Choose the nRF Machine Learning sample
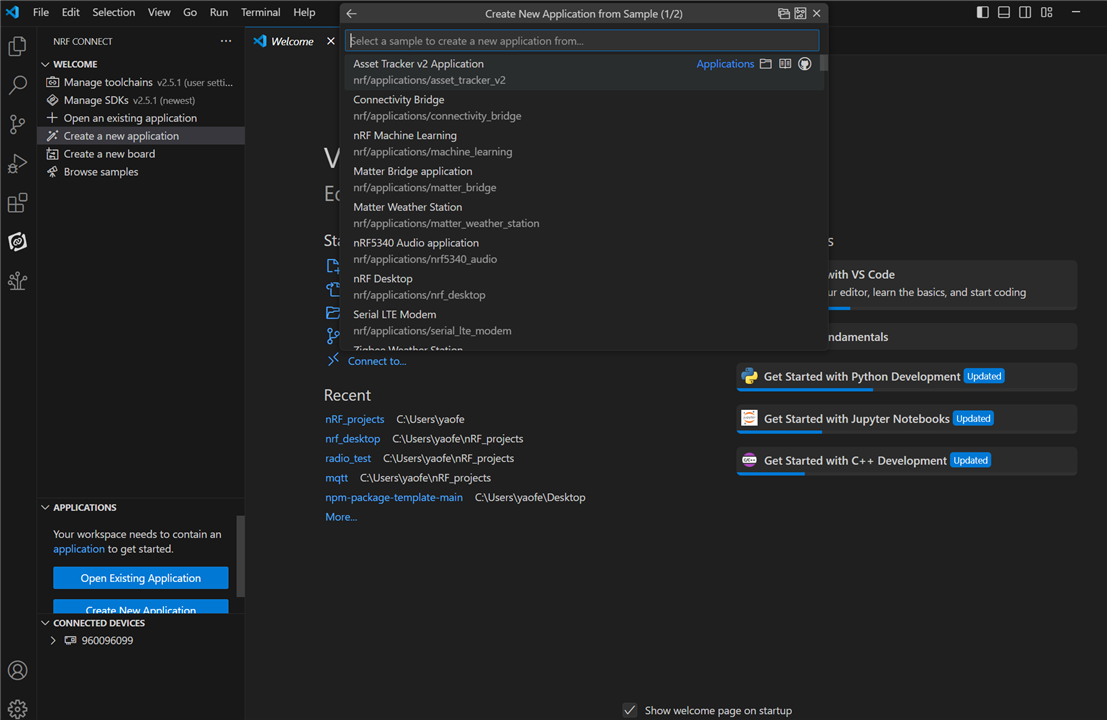1107x720 pixels. (584, 143)
